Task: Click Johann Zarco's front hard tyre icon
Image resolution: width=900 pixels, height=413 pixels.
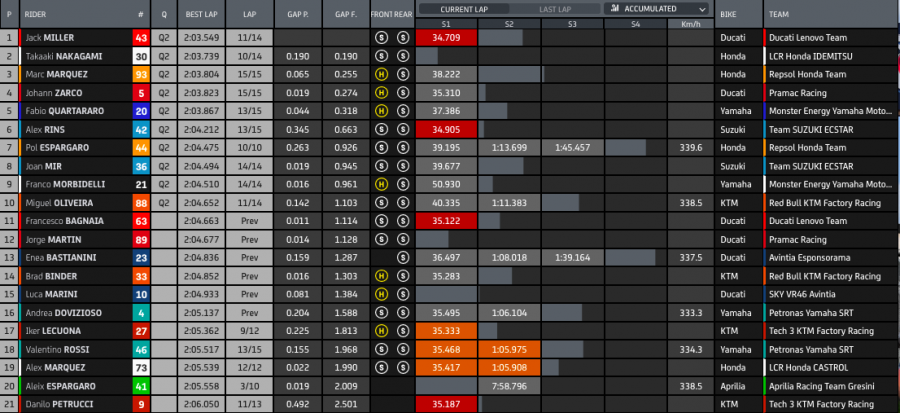Action: (x=380, y=93)
